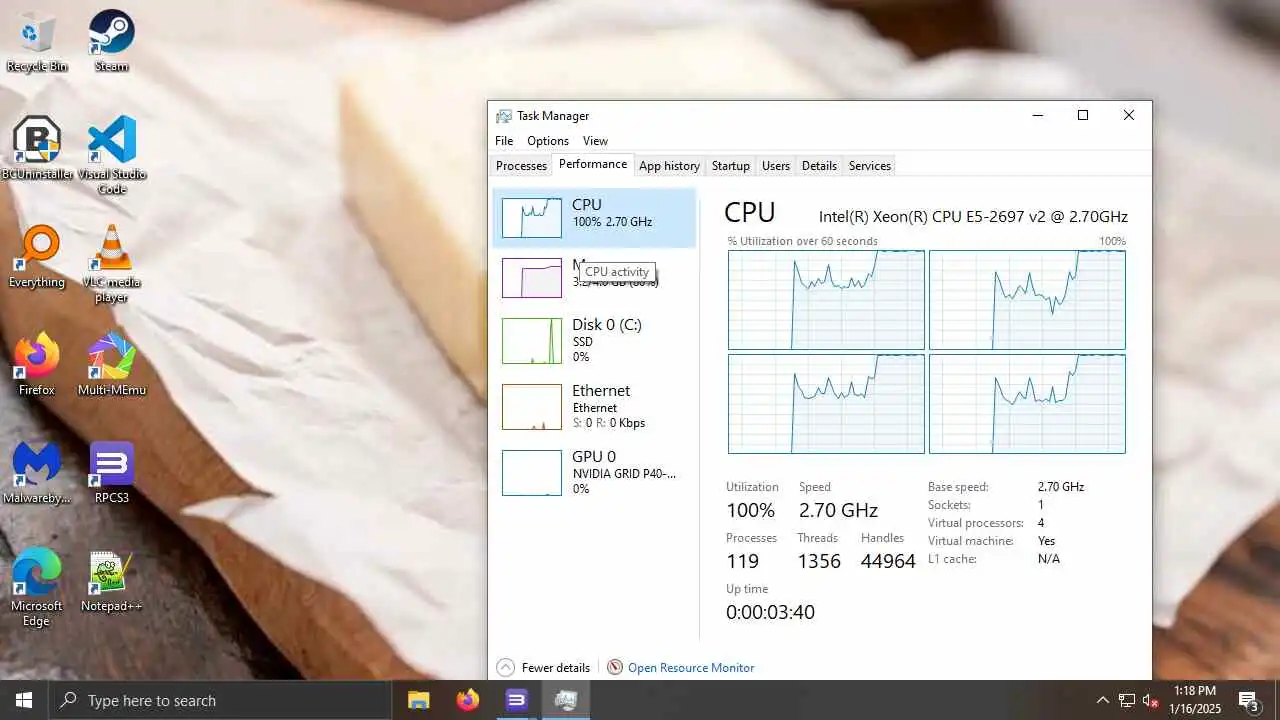Open the Services tab

point(870,166)
